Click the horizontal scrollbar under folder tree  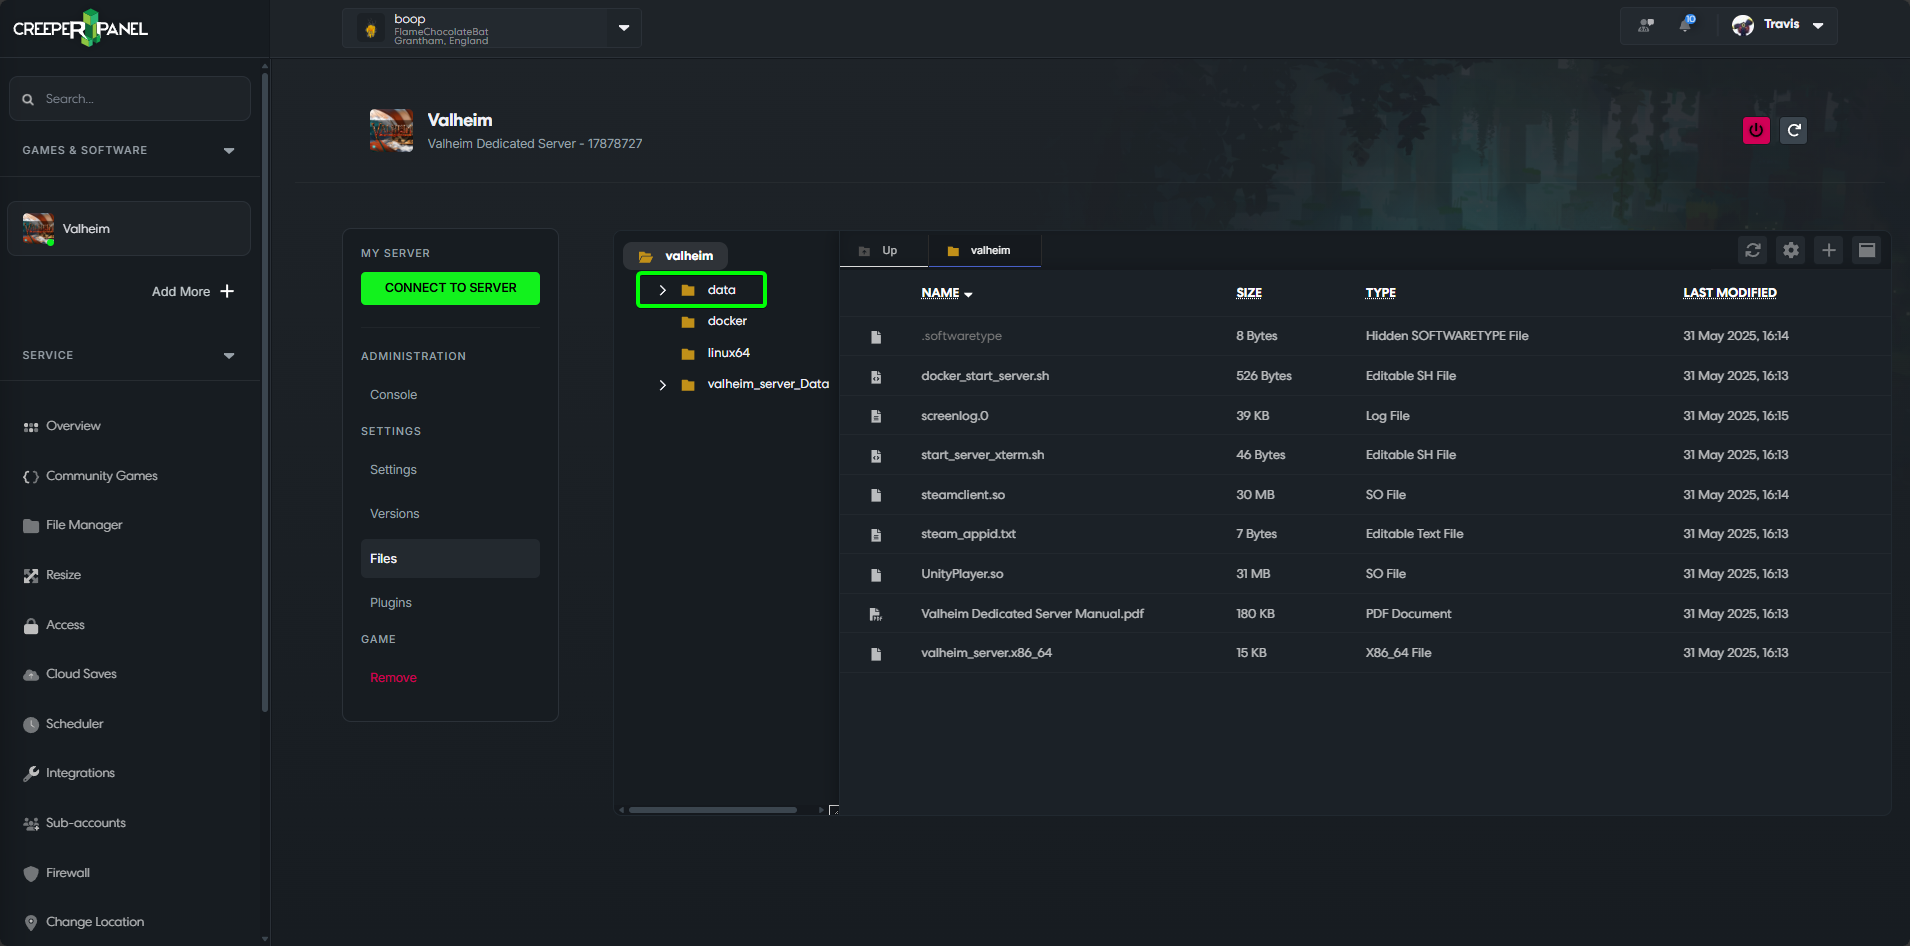(x=712, y=810)
